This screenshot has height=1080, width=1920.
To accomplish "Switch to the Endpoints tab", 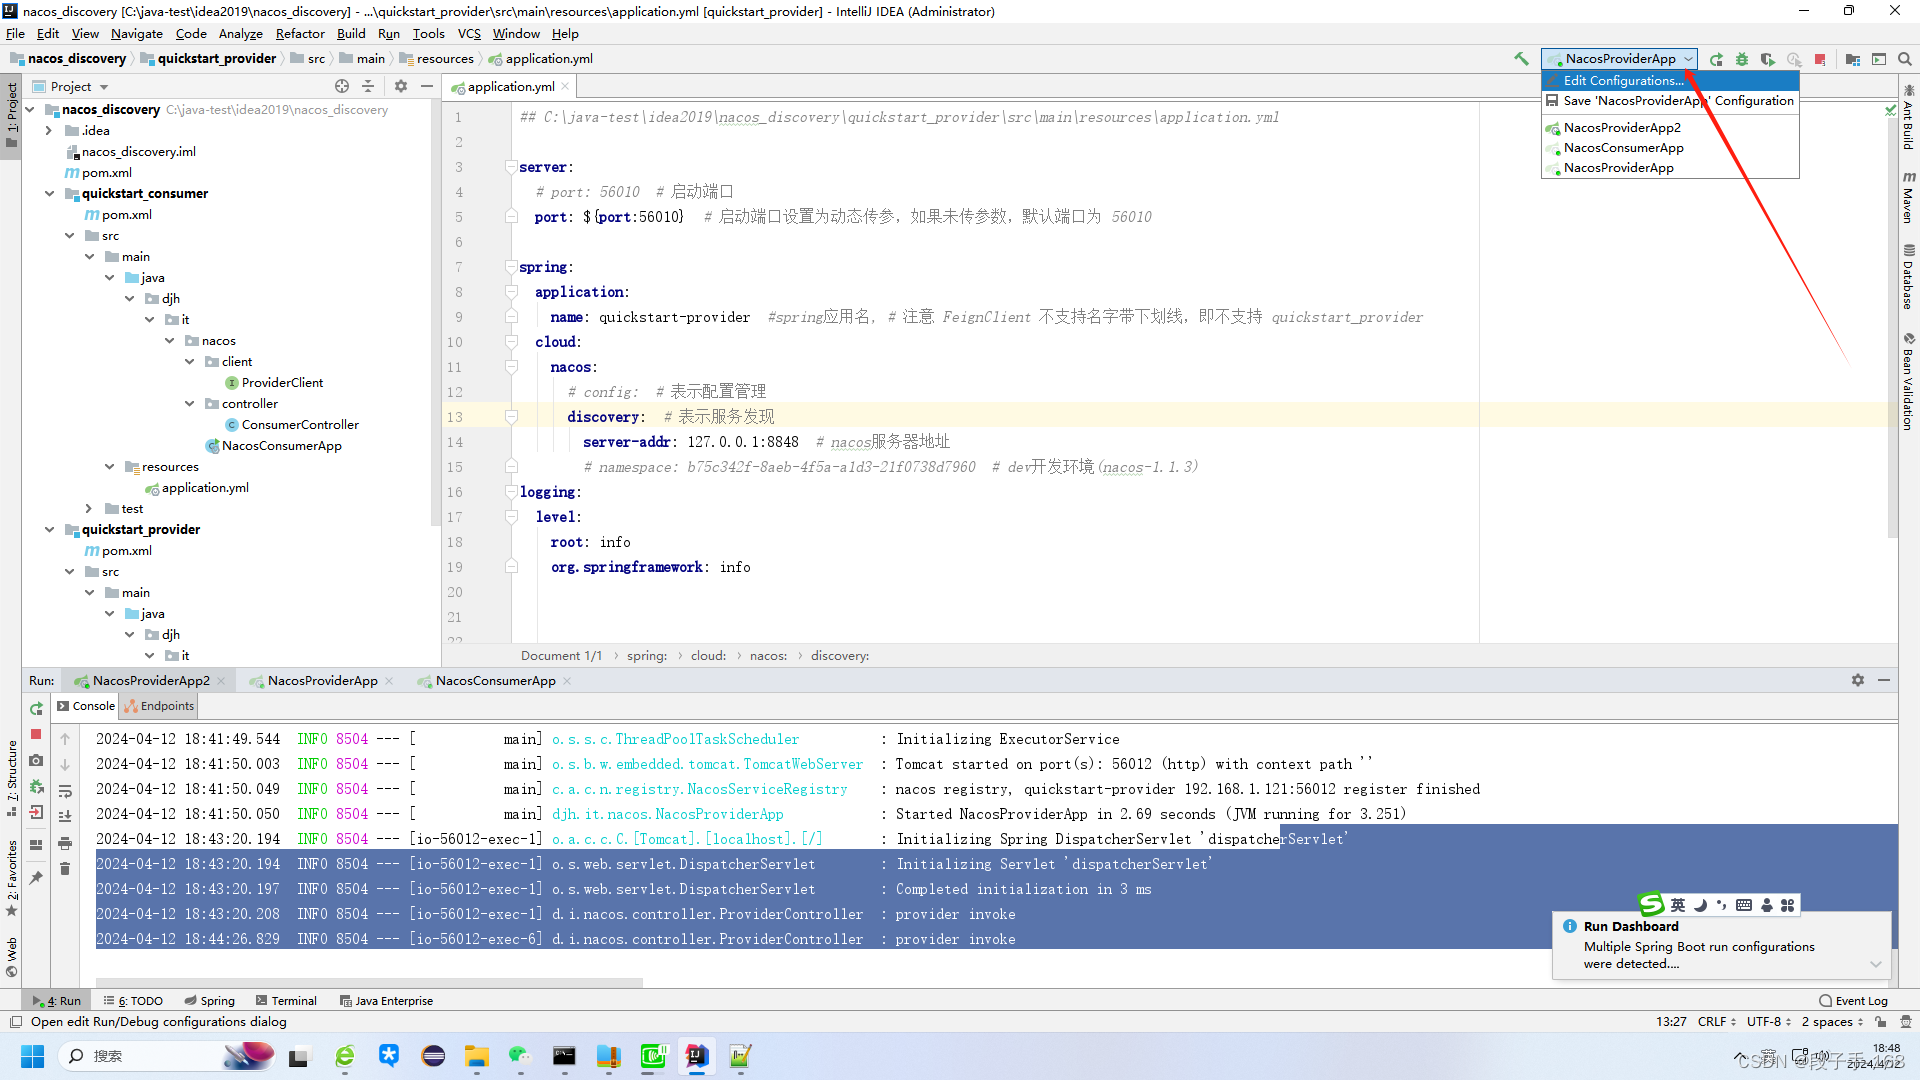I will click(x=159, y=706).
